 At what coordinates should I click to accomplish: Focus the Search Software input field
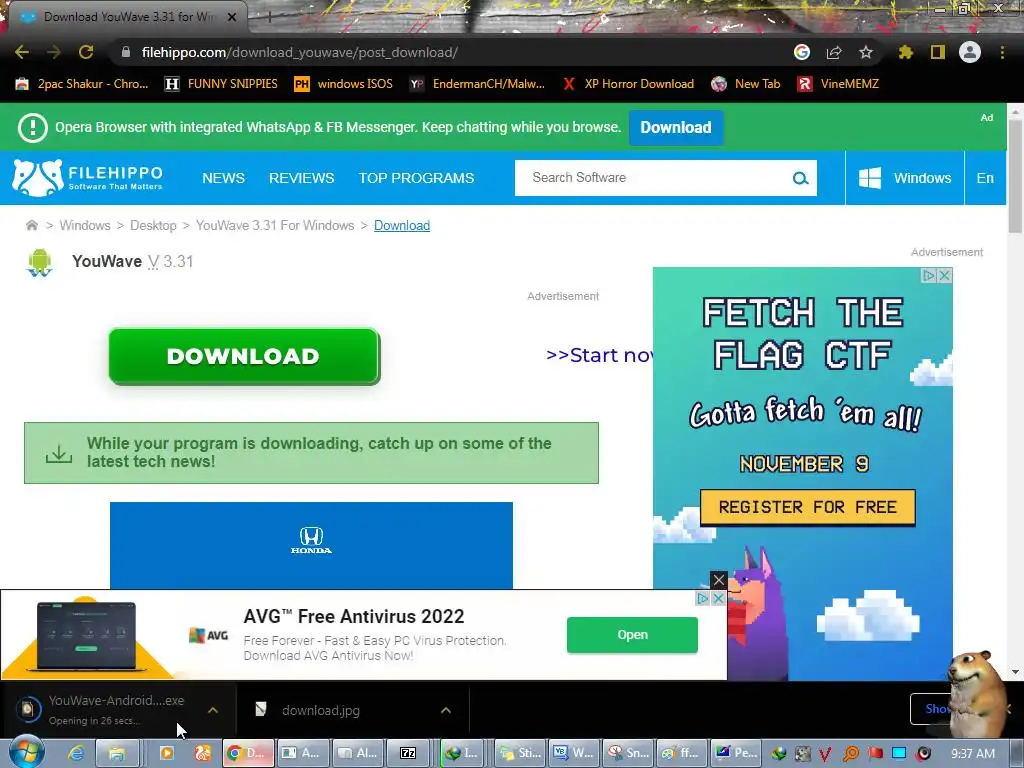point(653,178)
